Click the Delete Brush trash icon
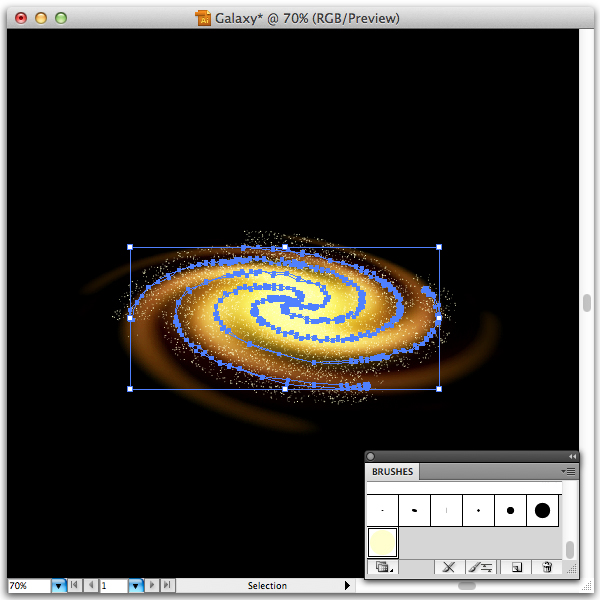Viewport: 600px width, 600px height. (x=547, y=567)
